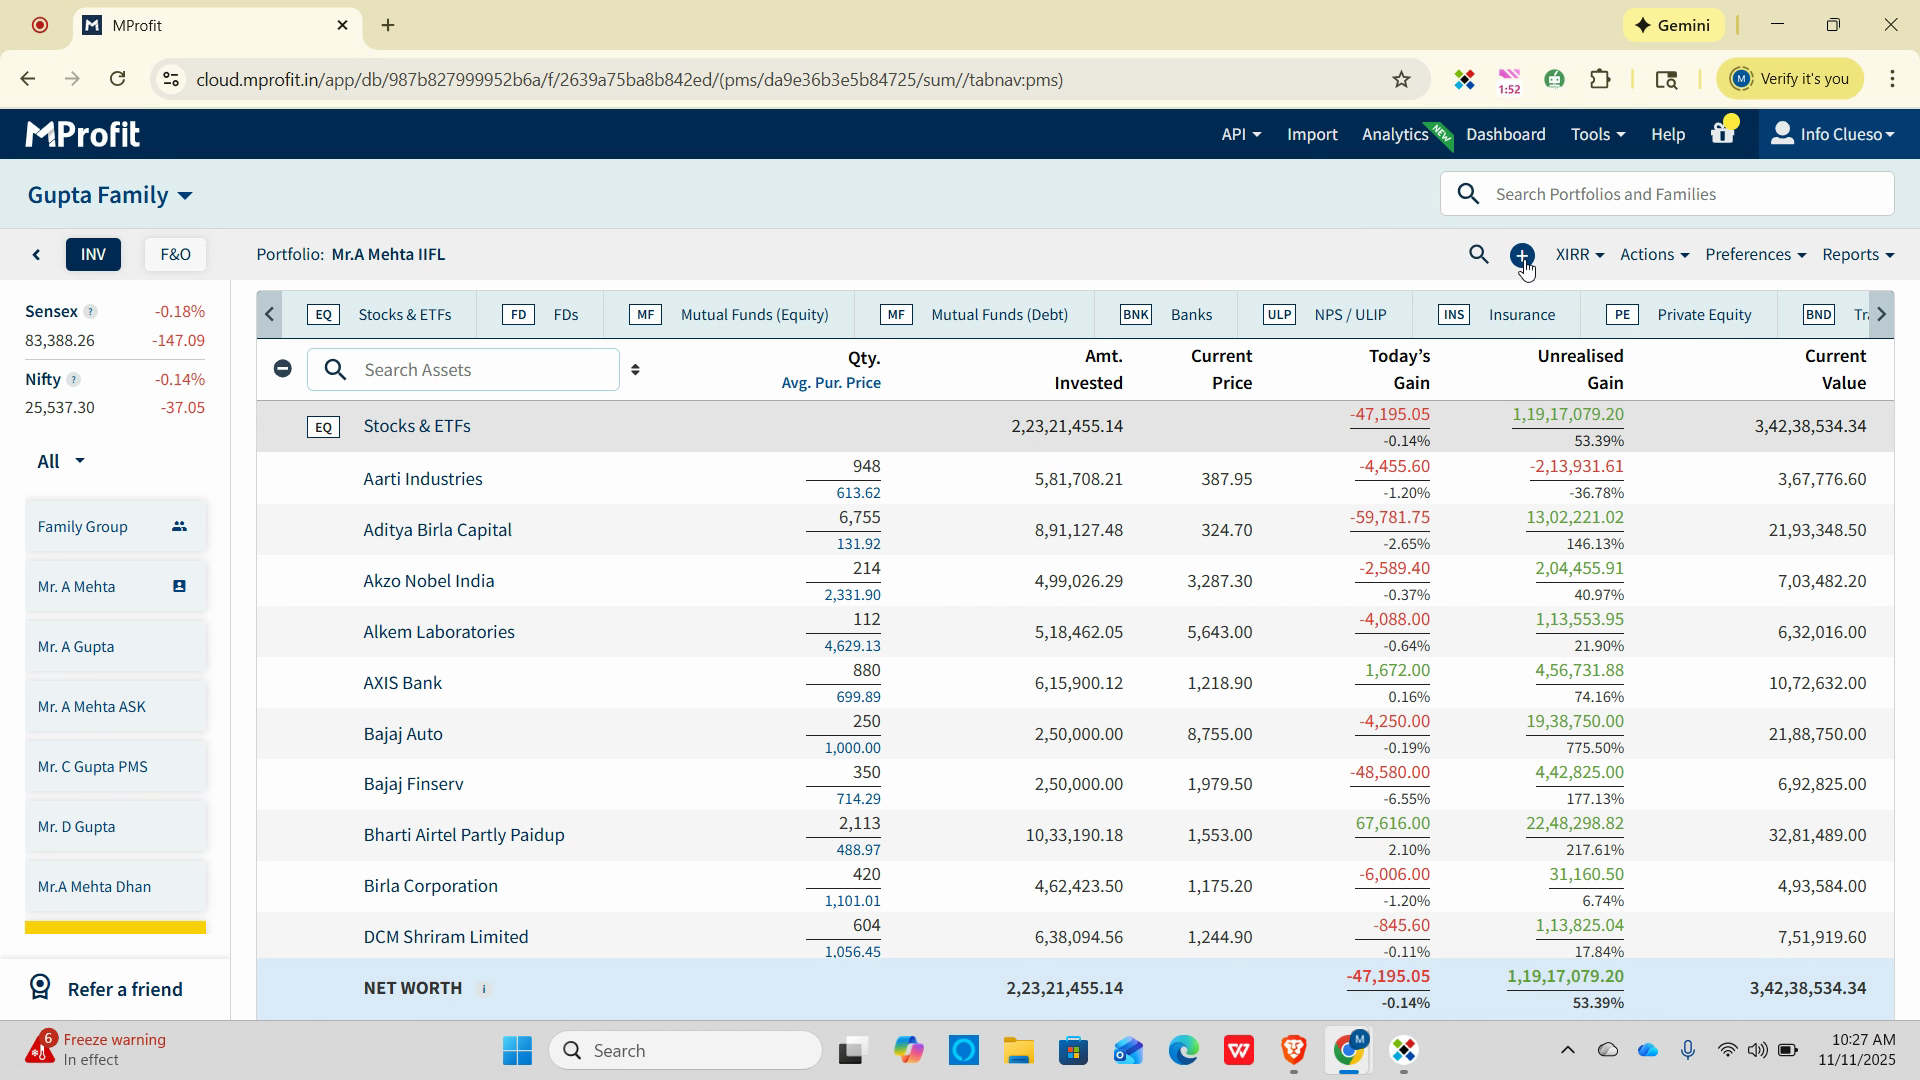Screen dimensions: 1920x1080
Task: Click the add transaction plus icon
Action: tap(1521, 255)
